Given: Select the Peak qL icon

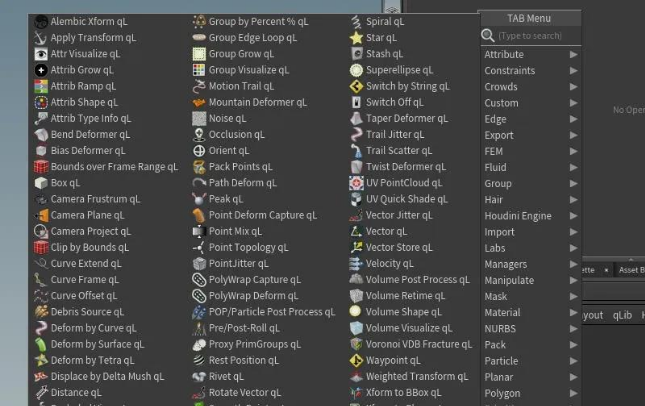Looking at the screenshot, I should [199, 199].
